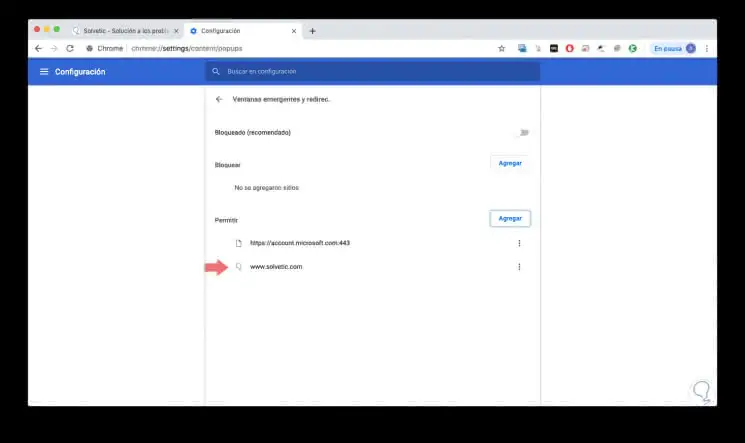The height and width of the screenshot is (443, 745).
Task: Open the hamburger menu beside Configuración
Action: pyautogui.click(x=44, y=72)
